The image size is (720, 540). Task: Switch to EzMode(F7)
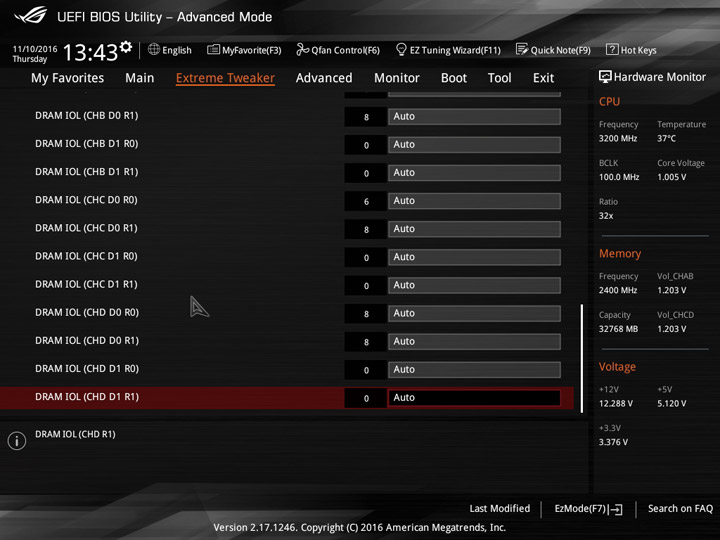pos(581,509)
